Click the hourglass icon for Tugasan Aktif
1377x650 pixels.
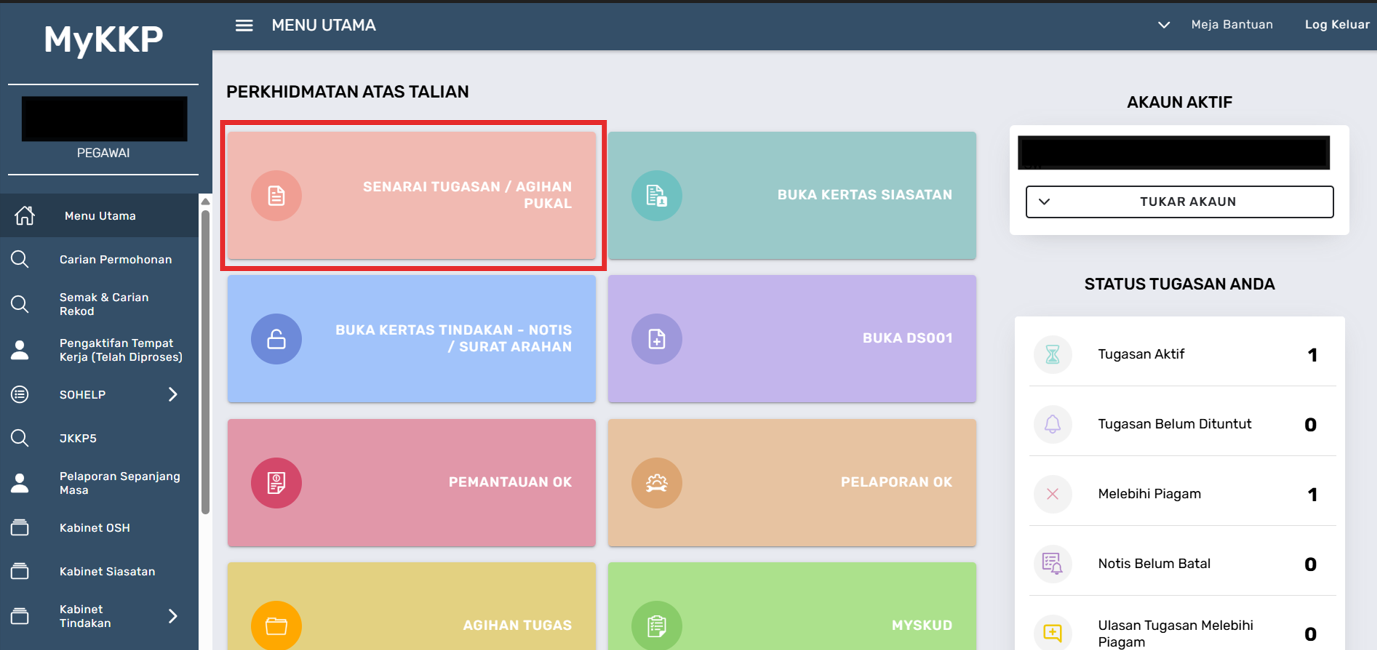(x=1052, y=354)
